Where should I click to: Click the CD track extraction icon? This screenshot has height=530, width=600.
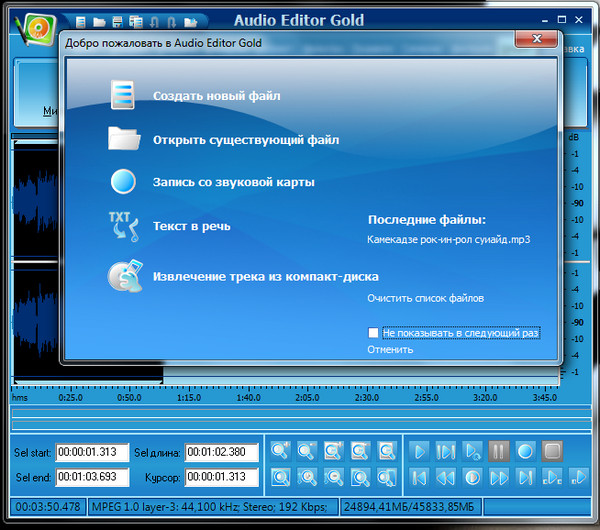pos(123,276)
